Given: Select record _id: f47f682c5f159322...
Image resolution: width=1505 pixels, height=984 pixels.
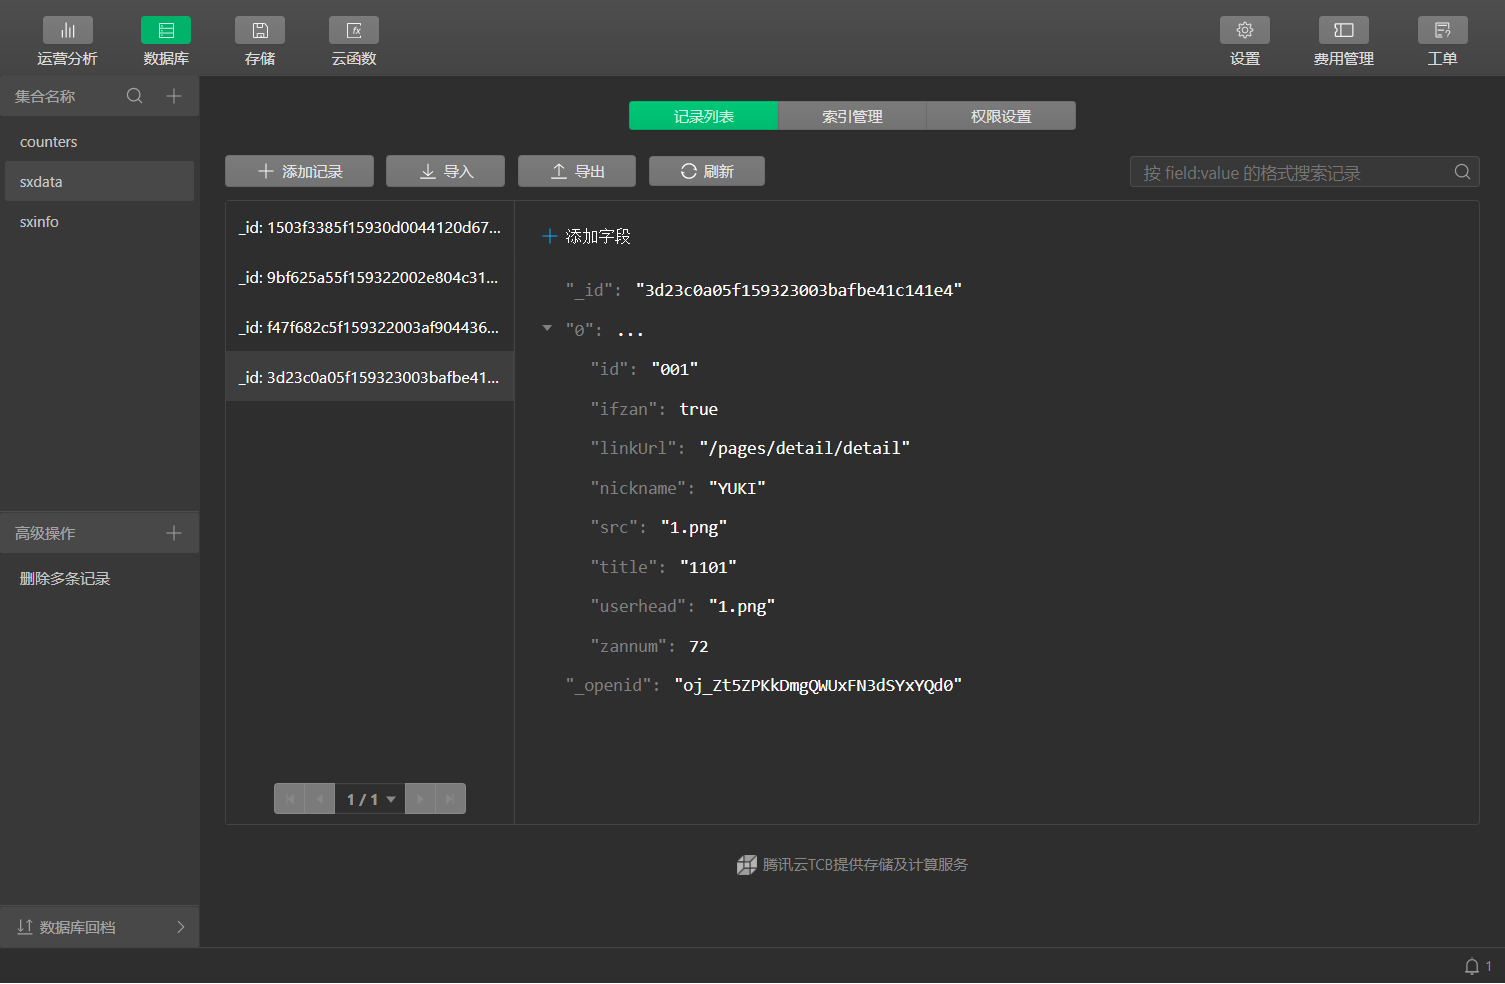Looking at the screenshot, I should click(370, 327).
